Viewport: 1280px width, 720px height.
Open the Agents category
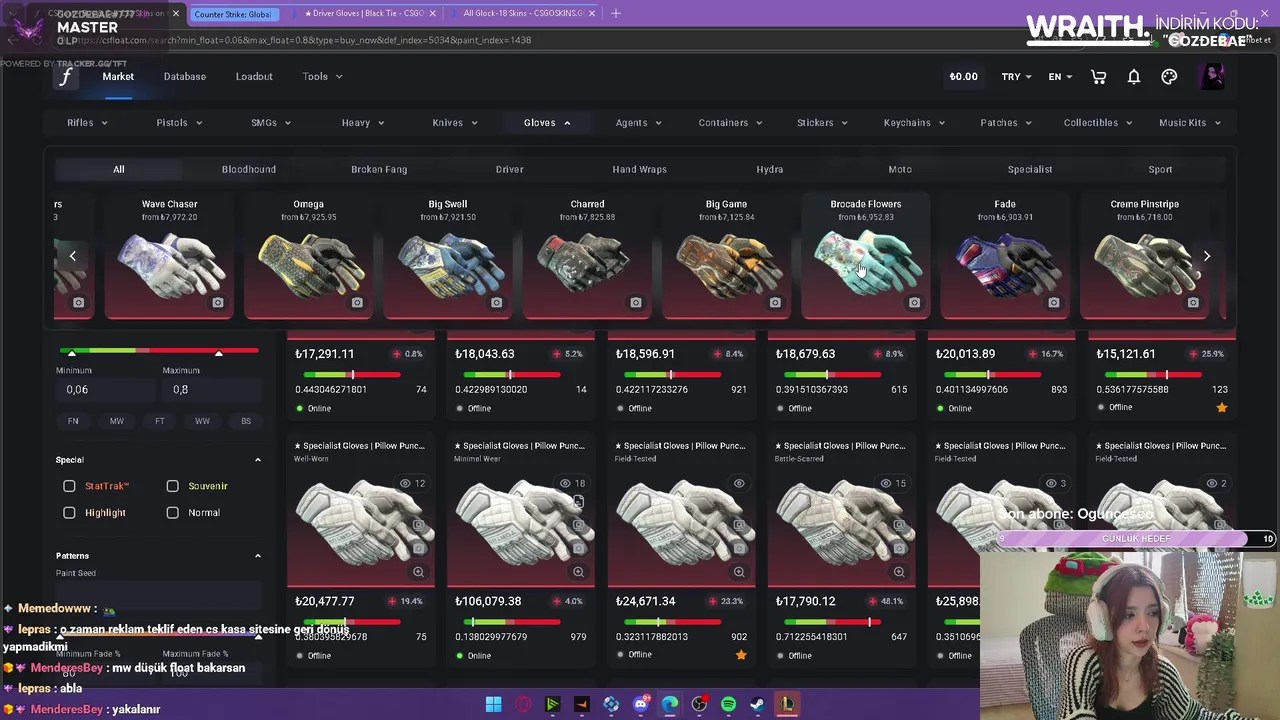pyautogui.click(x=638, y=123)
